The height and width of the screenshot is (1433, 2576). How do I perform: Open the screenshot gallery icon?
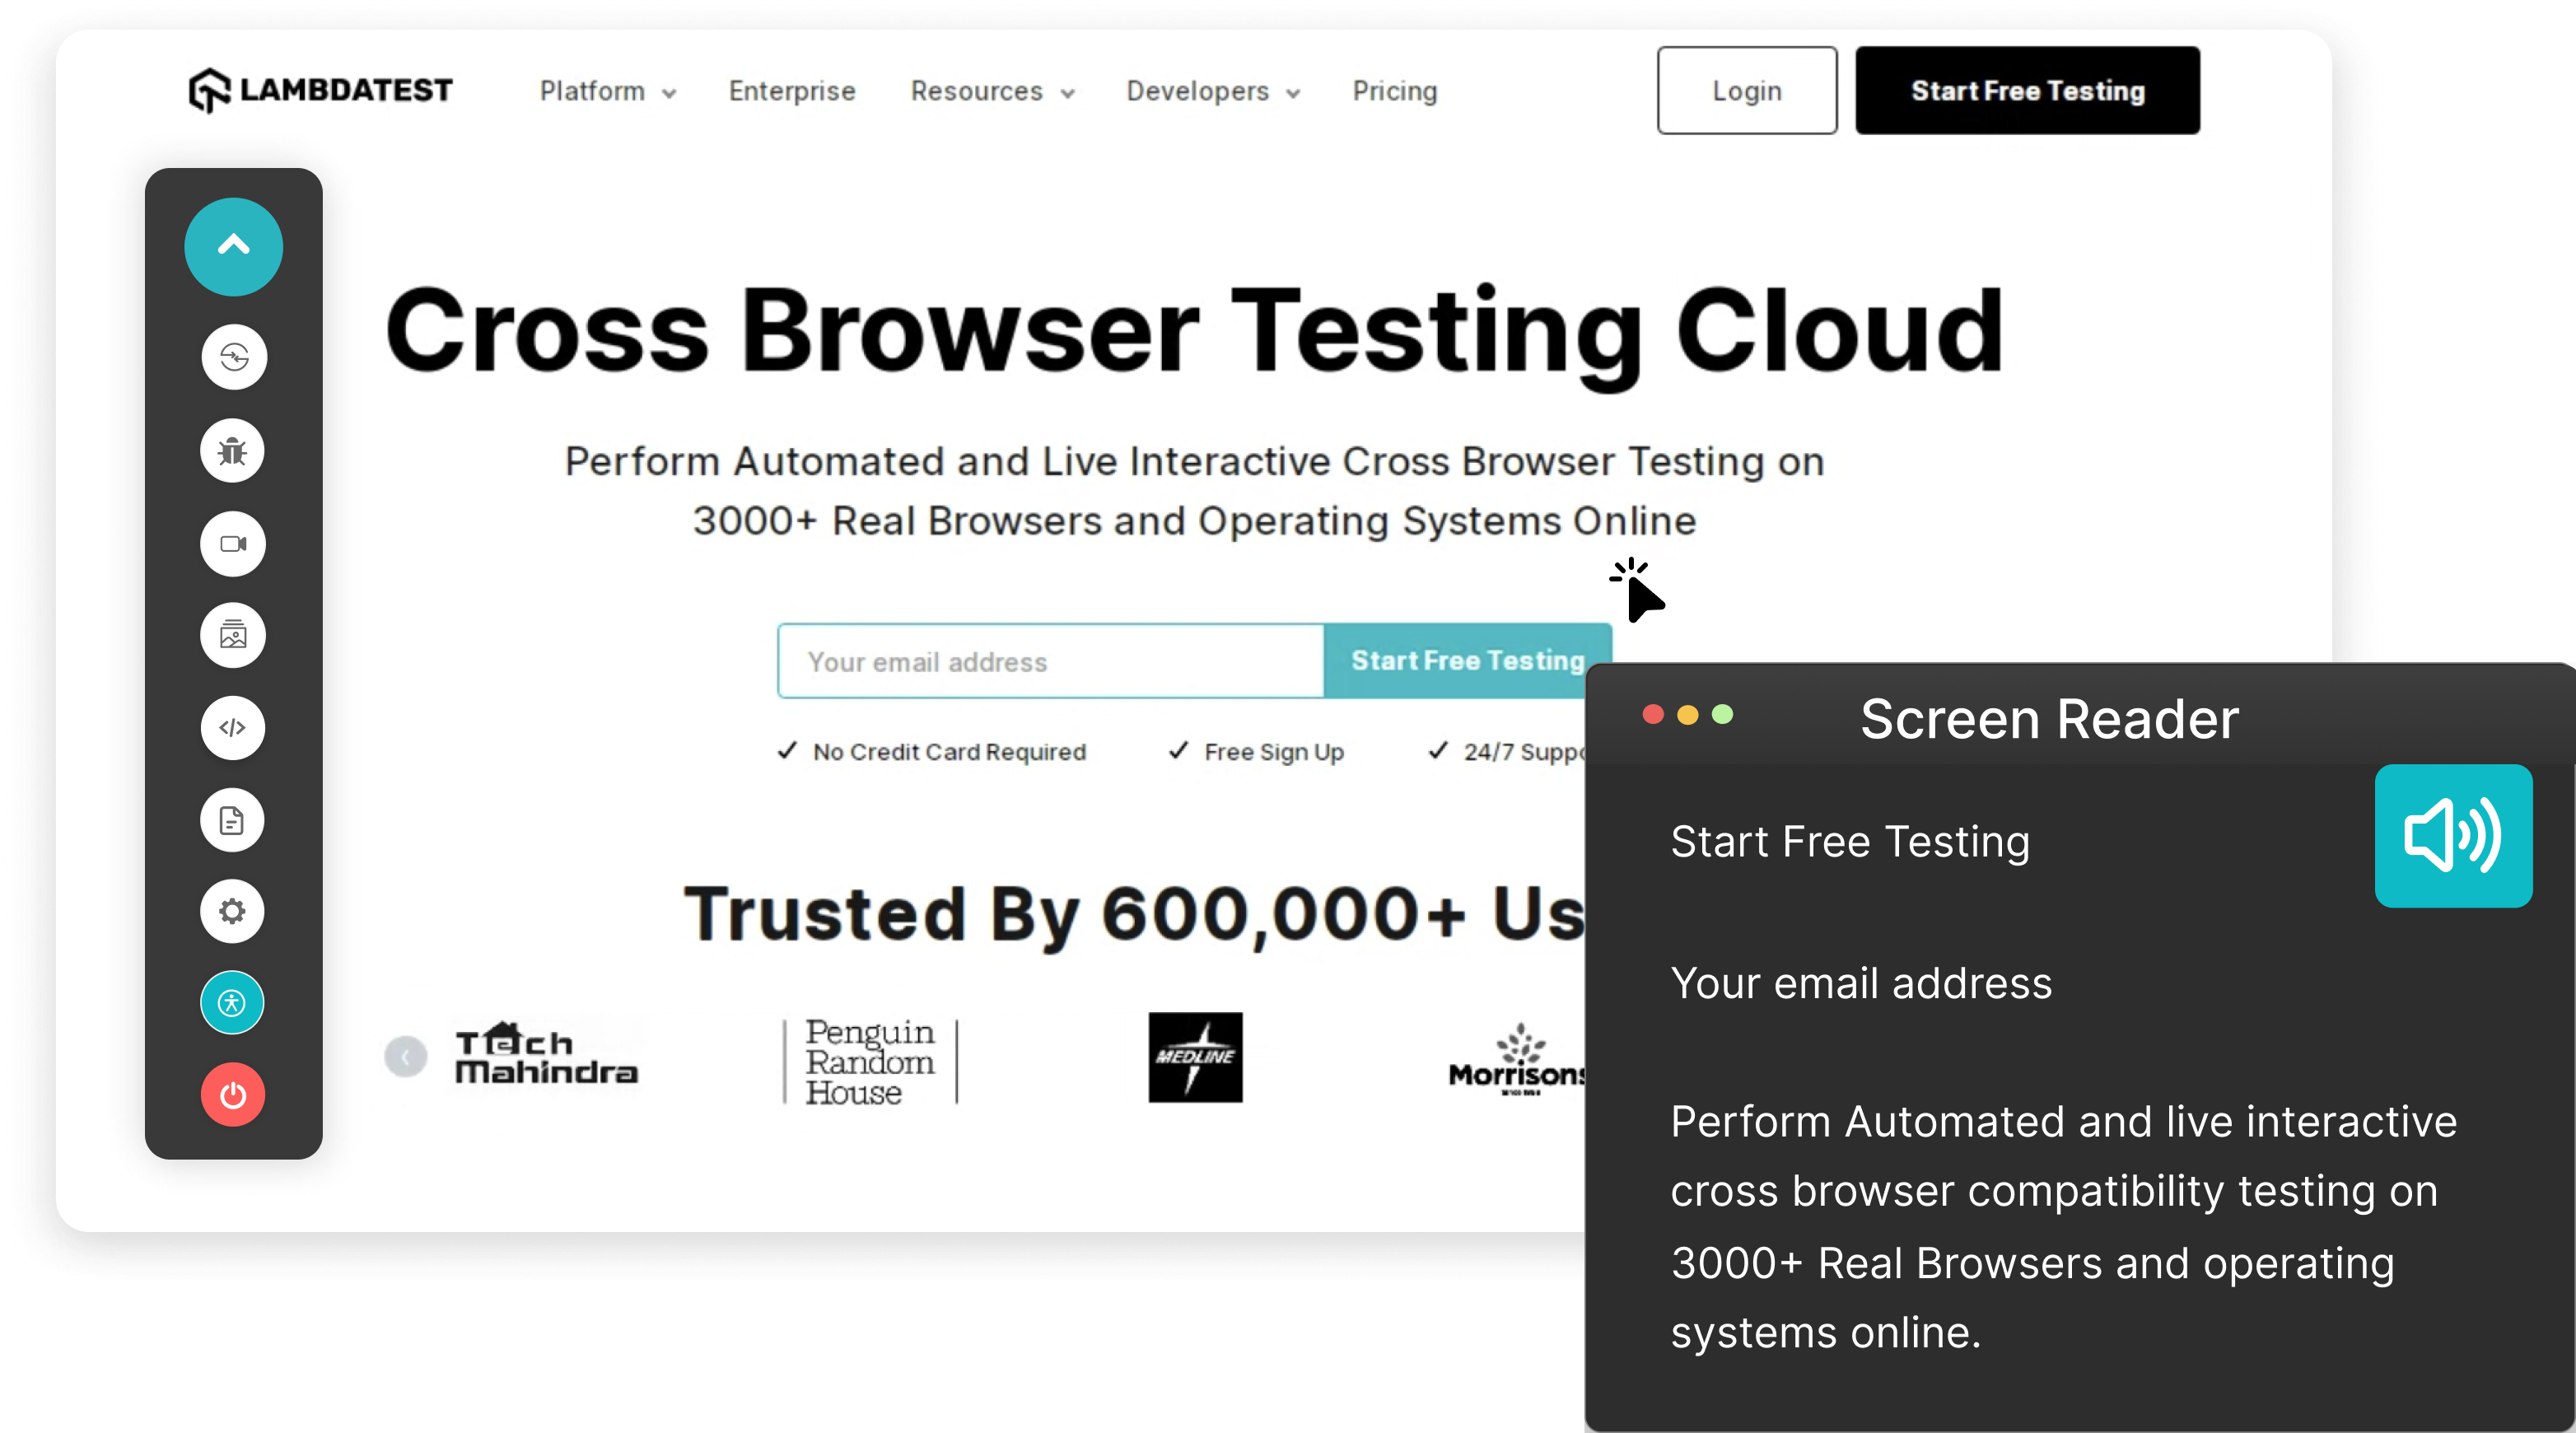pos(233,636)
